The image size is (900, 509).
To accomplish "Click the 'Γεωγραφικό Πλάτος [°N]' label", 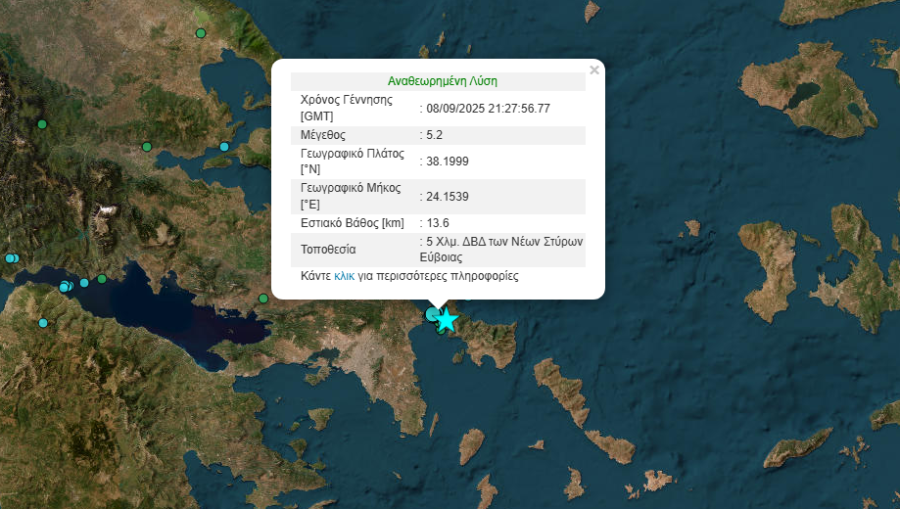I will (352, 161).
